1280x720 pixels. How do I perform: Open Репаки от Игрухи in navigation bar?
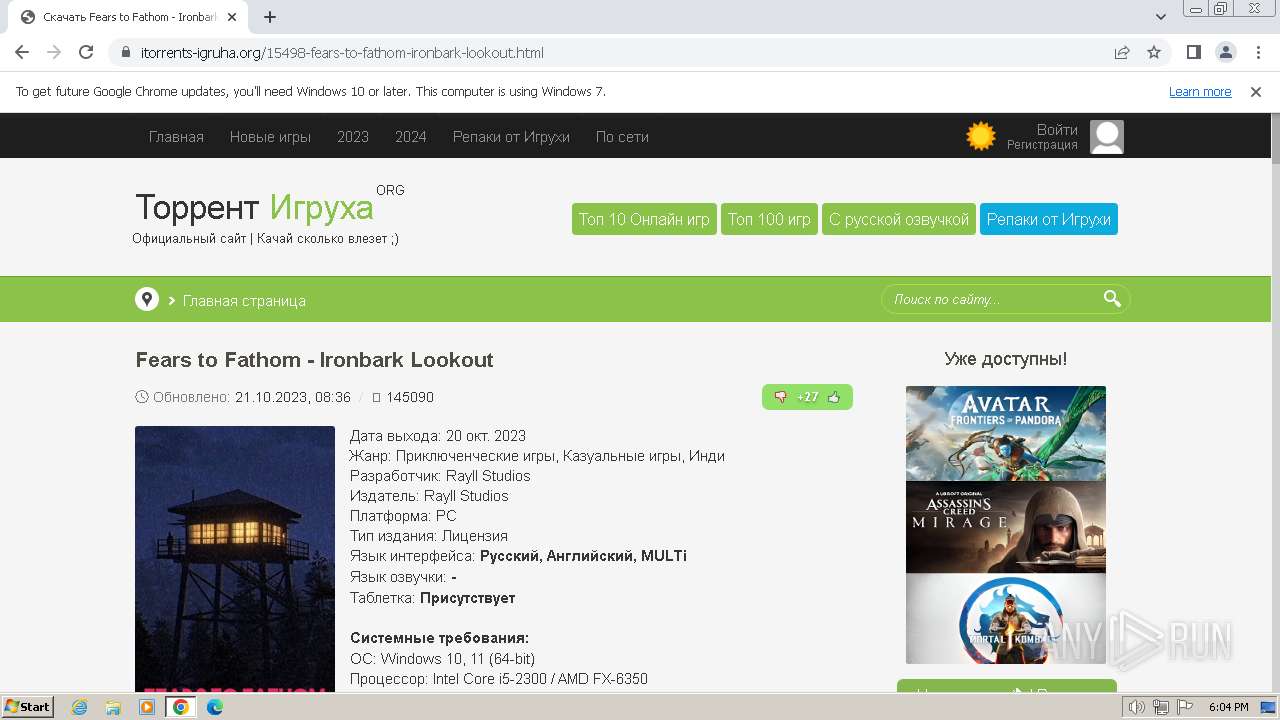point(511,137)
